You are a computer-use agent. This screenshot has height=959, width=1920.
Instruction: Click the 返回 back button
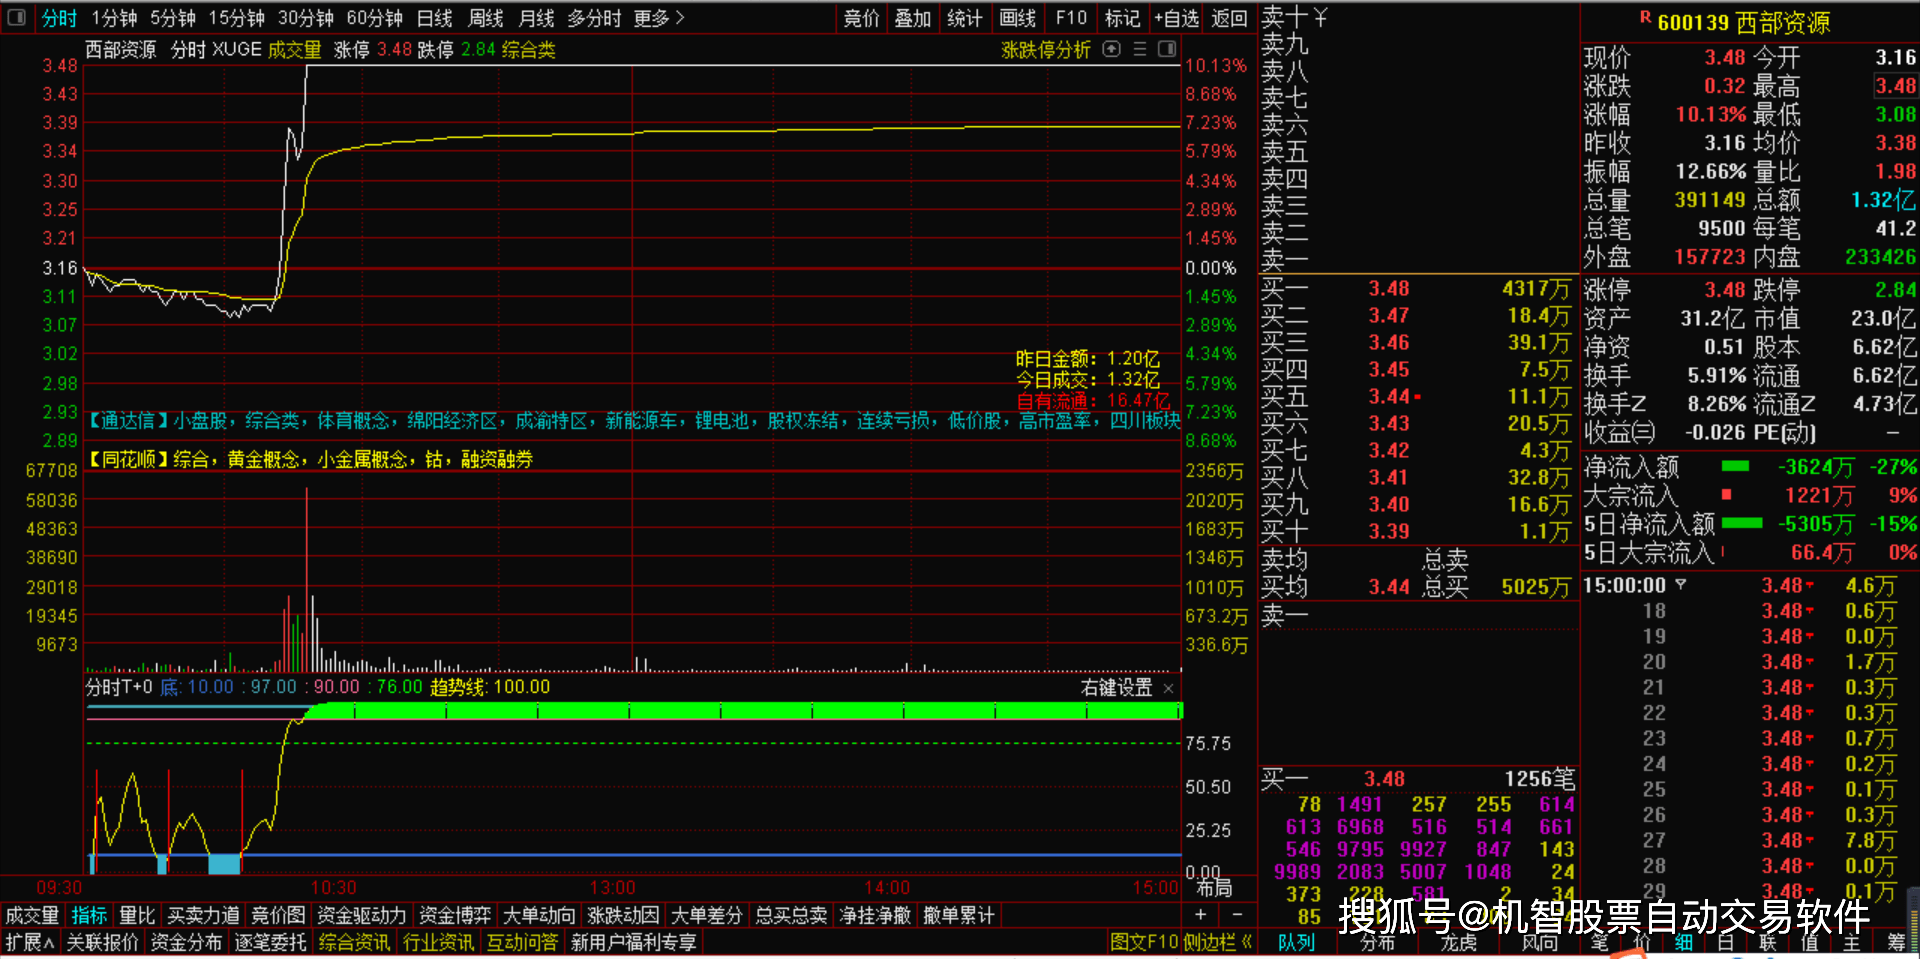[x=1229, y=18]
